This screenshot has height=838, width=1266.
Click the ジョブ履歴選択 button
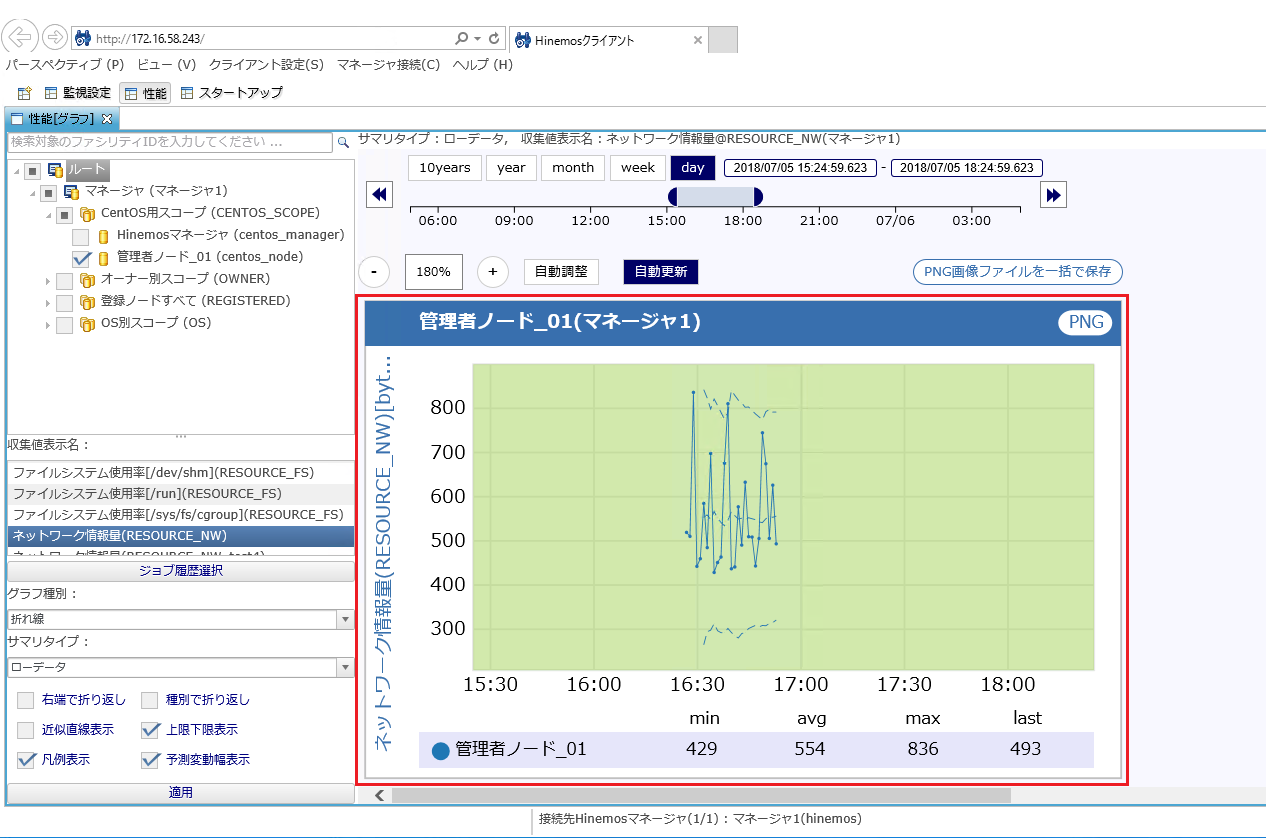[x=181, y=571]
